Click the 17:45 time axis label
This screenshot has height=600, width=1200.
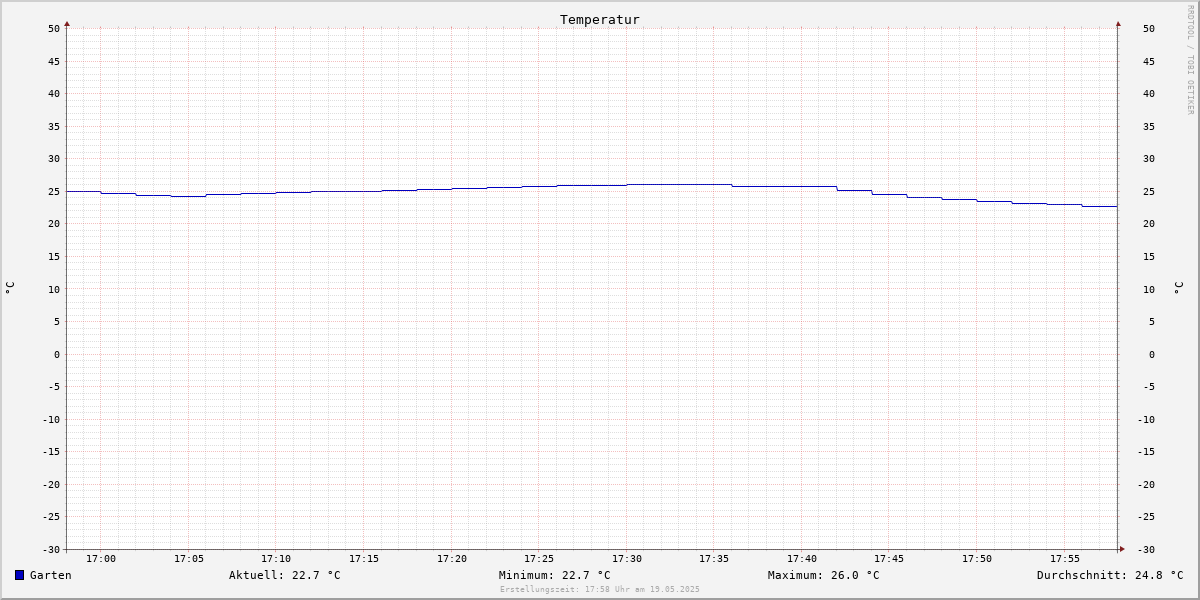(889, 558)
